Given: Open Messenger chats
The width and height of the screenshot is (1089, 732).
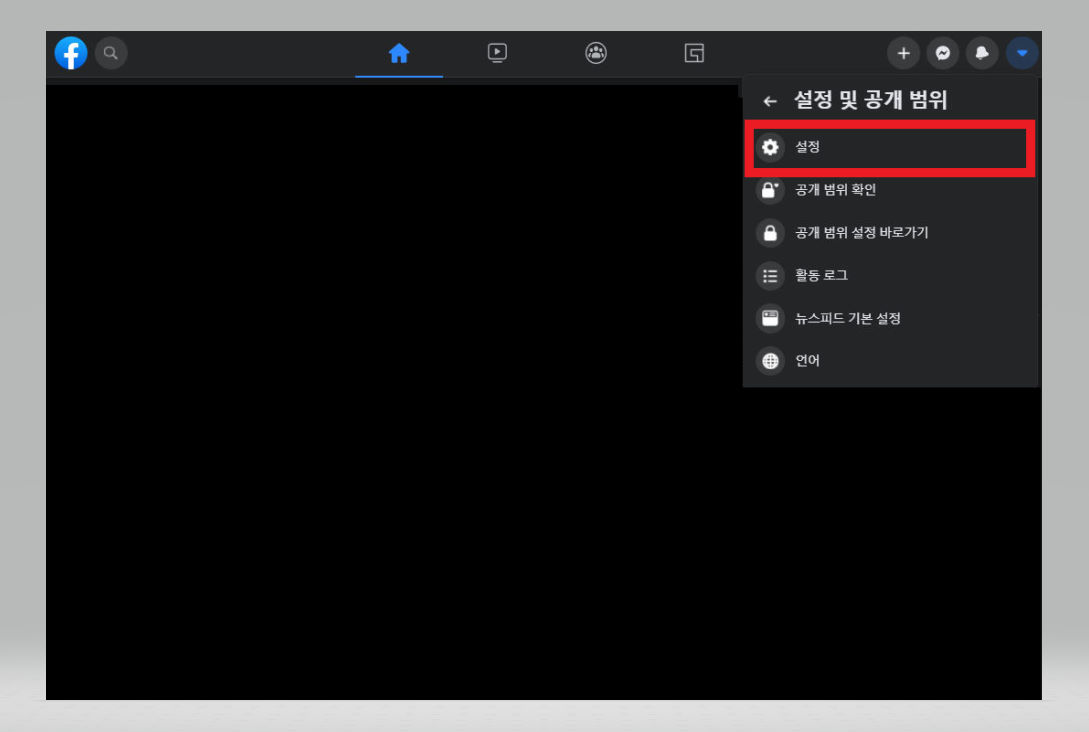Looking at the screenshot, I should [x=942, y=53].
